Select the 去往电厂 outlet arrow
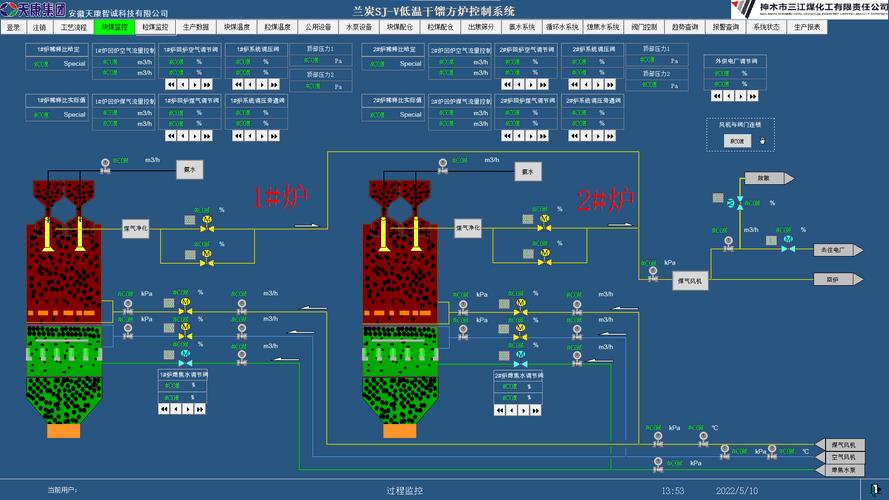This screenshot has height=500, width=889. point(830,249)
